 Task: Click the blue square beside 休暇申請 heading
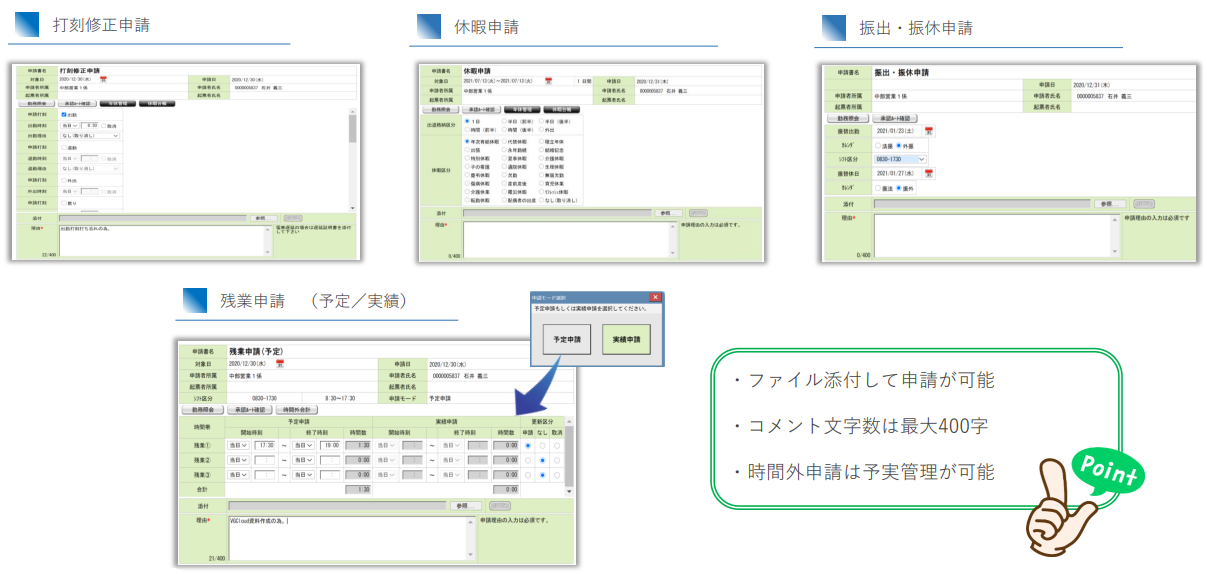pyautogui.click(x=428, y=26)
